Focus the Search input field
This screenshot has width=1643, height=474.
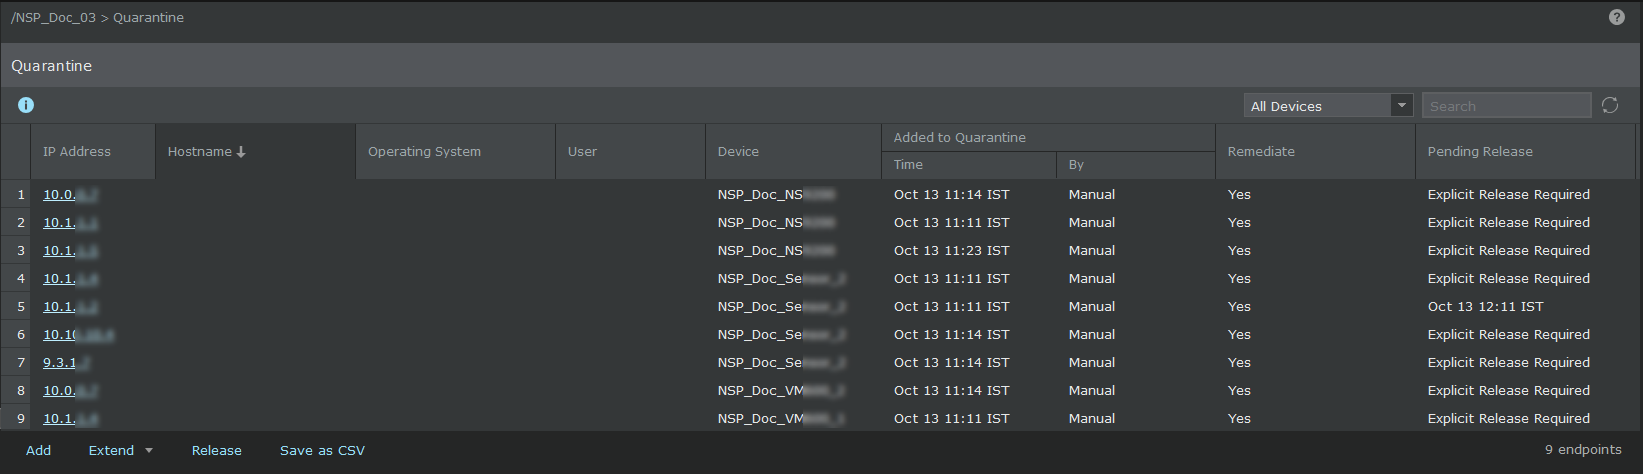(x=1506, y=105)
